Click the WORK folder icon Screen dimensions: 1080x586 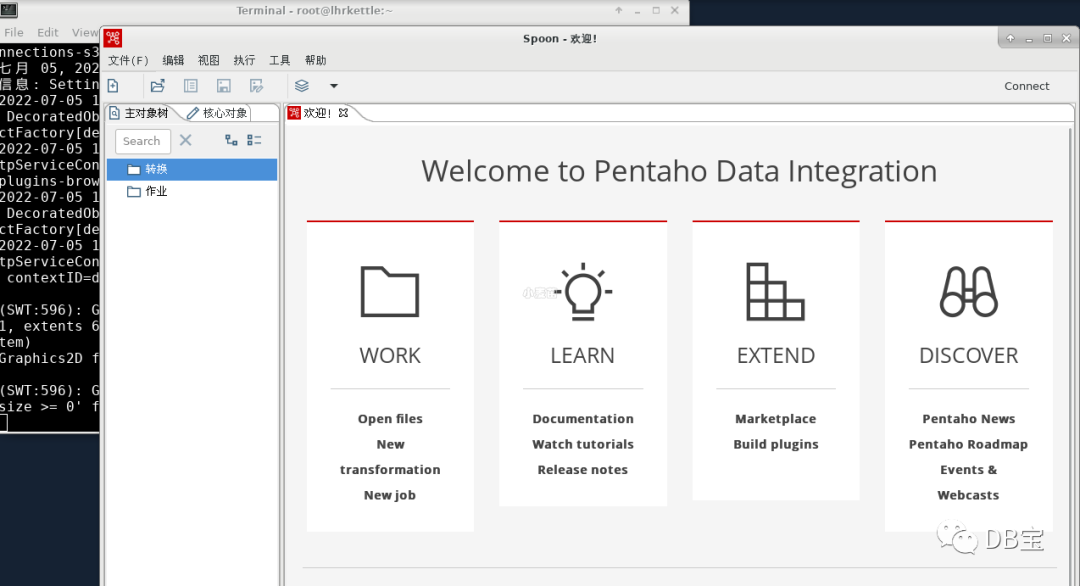390,292
